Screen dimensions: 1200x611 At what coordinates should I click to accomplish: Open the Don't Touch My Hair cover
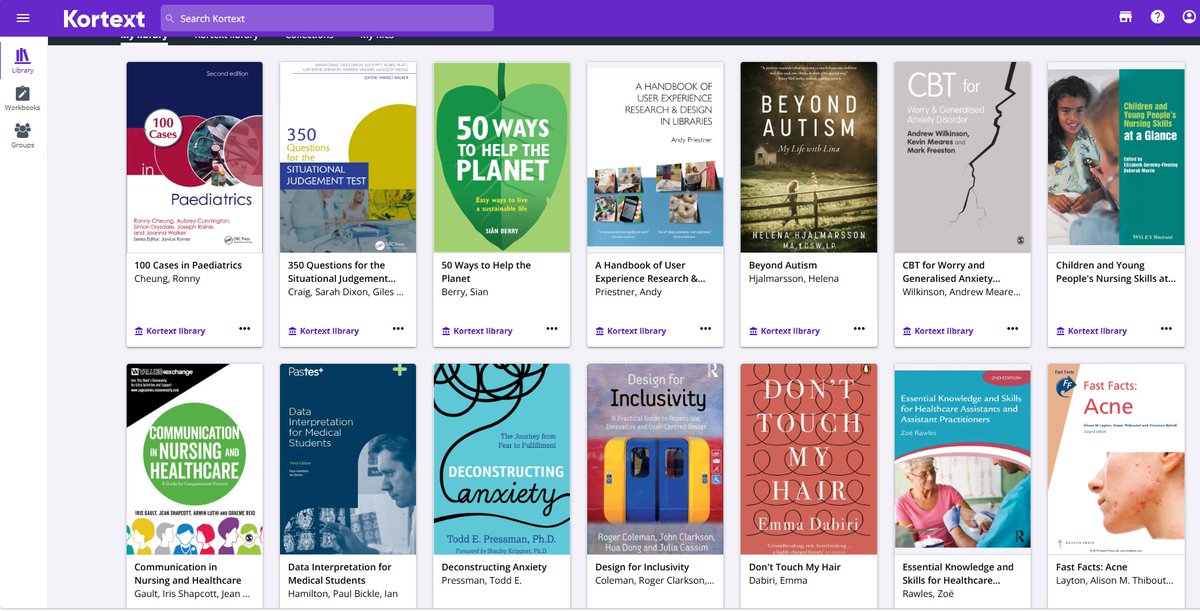(x=809, y=459)
